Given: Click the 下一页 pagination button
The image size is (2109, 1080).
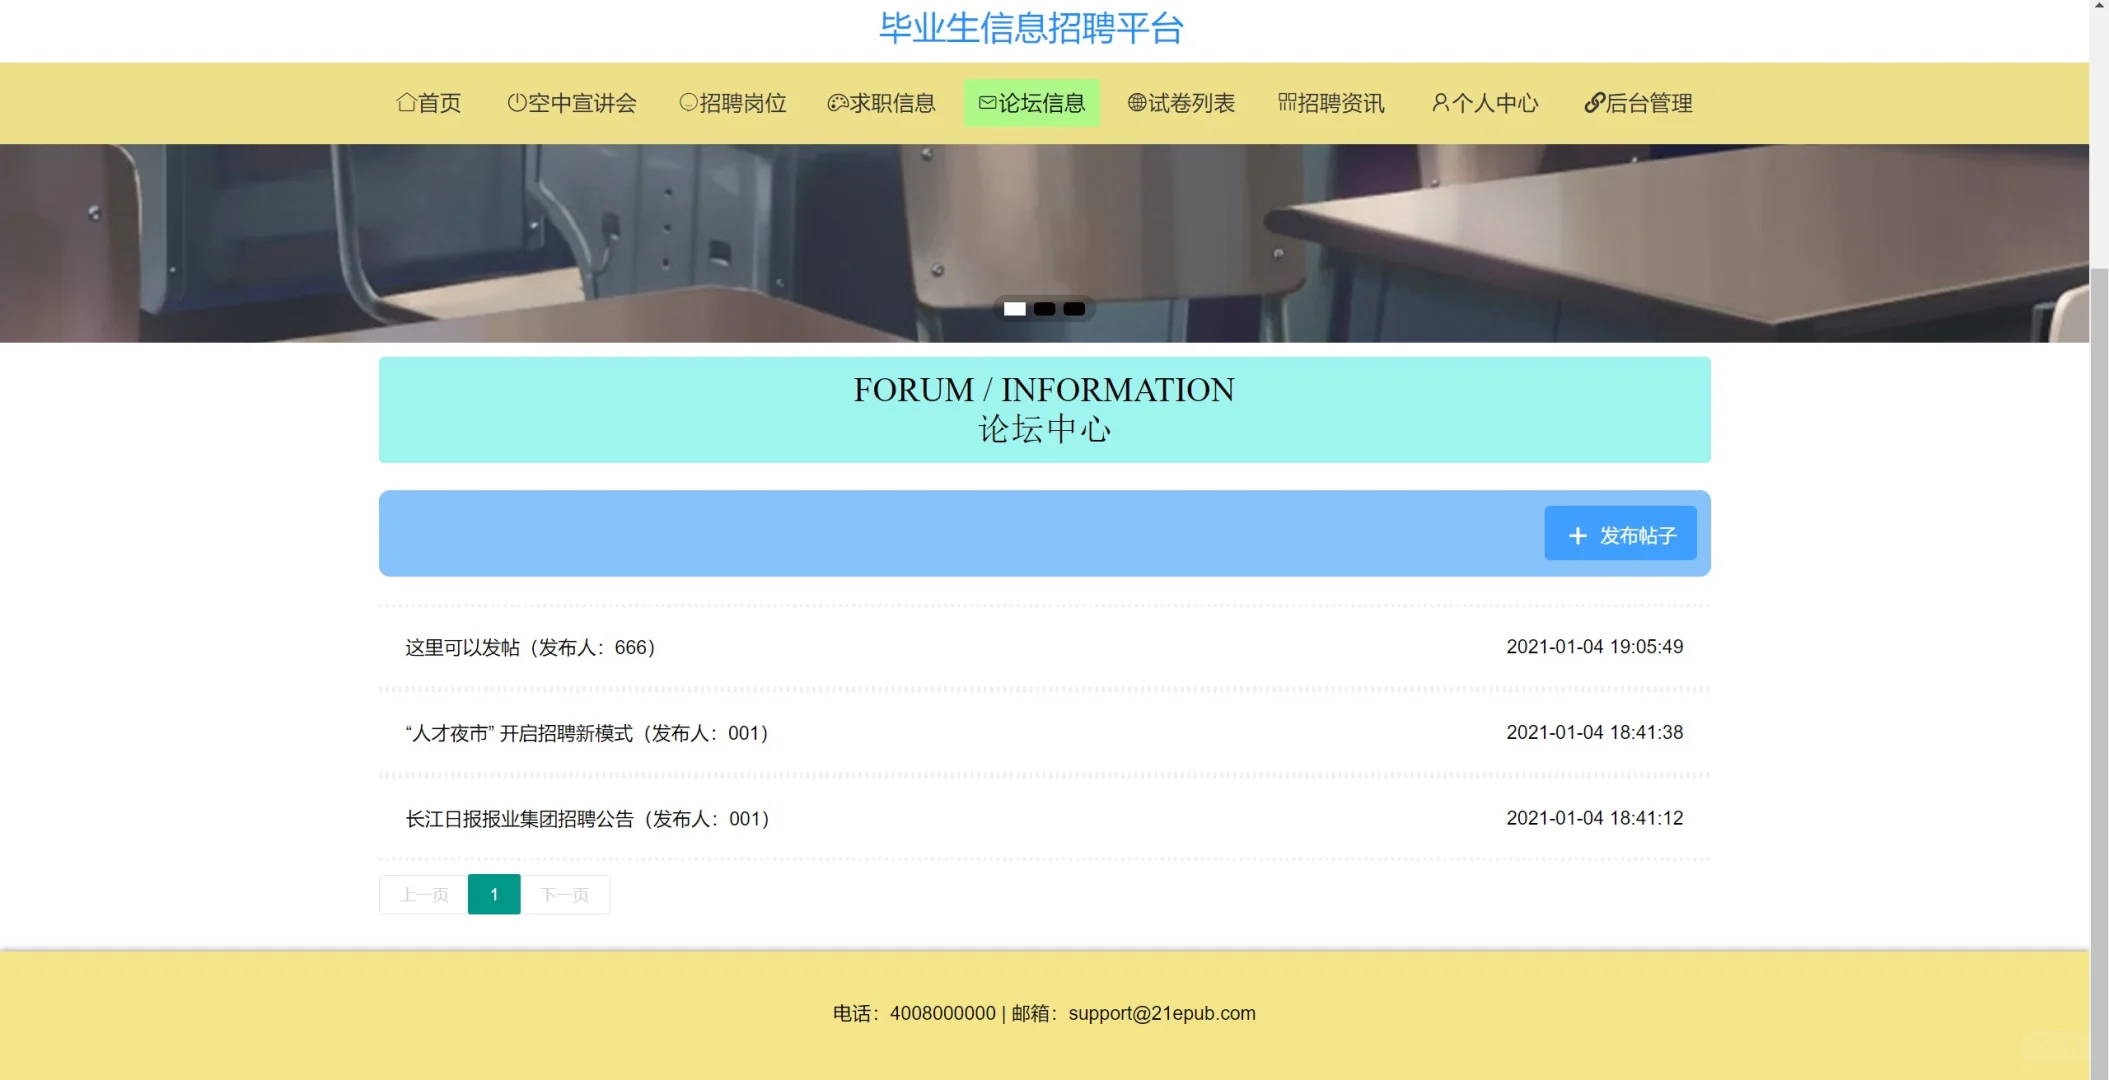Looking at the screenshot, I should click(x=566, y=894).
